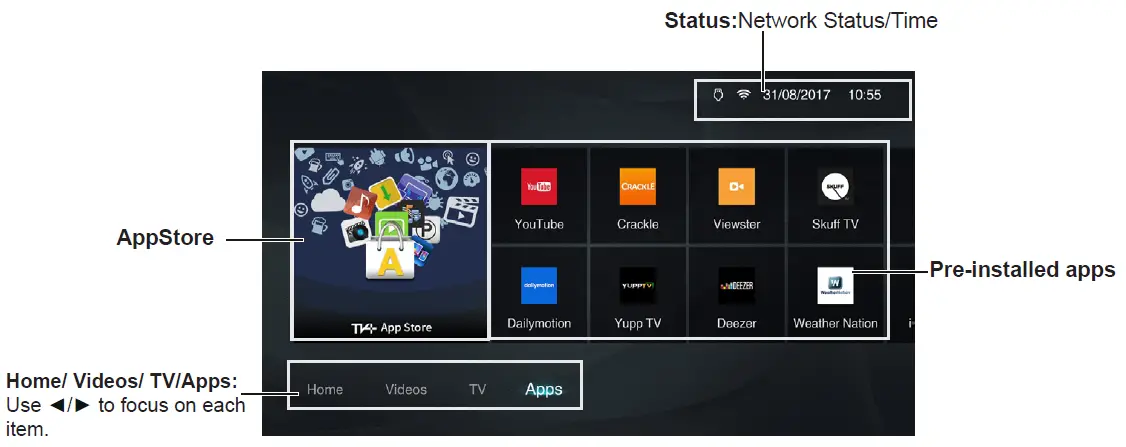This screenshot has height=447, width=1126.
Task: Open the T App Store tile
Action: pos(391,241)
